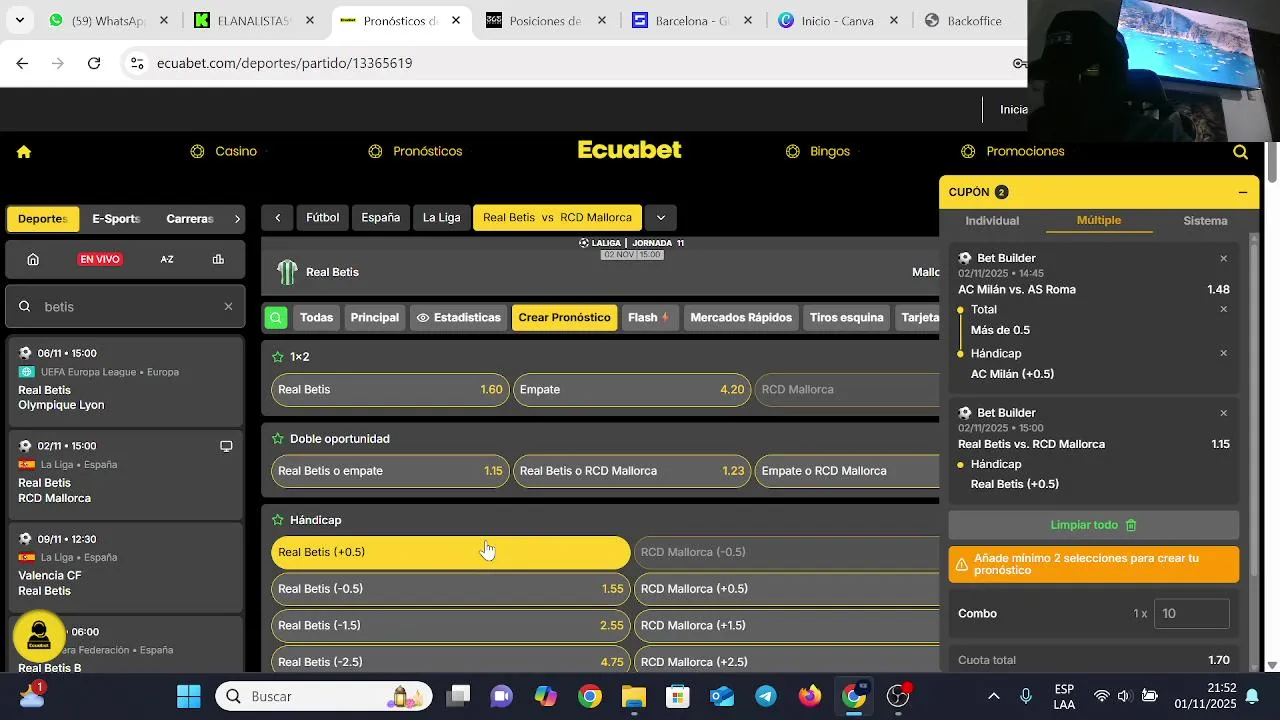
Task: Open La Liga breadcrumb
Action: click(441, 218)
